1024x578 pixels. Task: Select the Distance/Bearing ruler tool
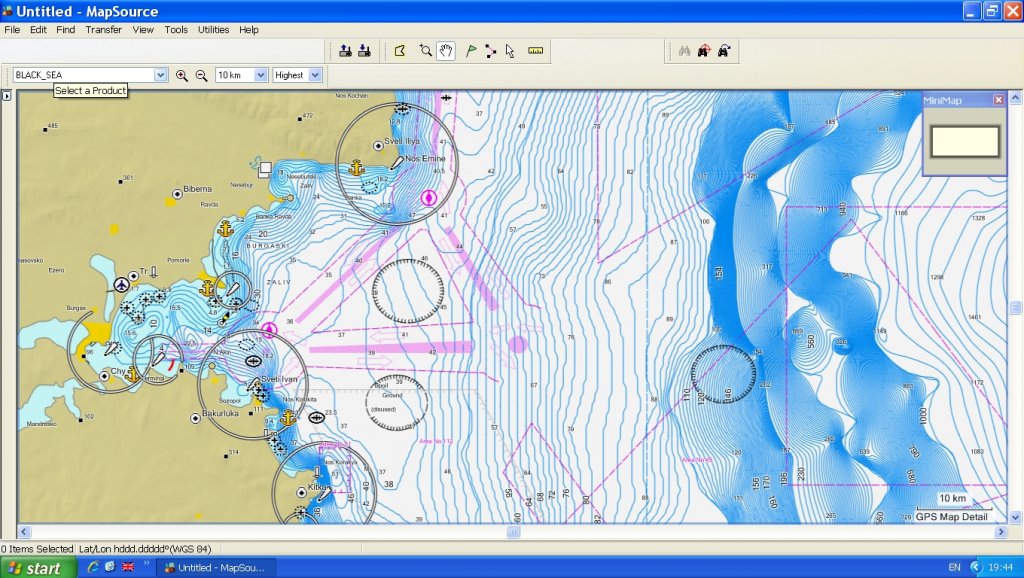[536, 51]
